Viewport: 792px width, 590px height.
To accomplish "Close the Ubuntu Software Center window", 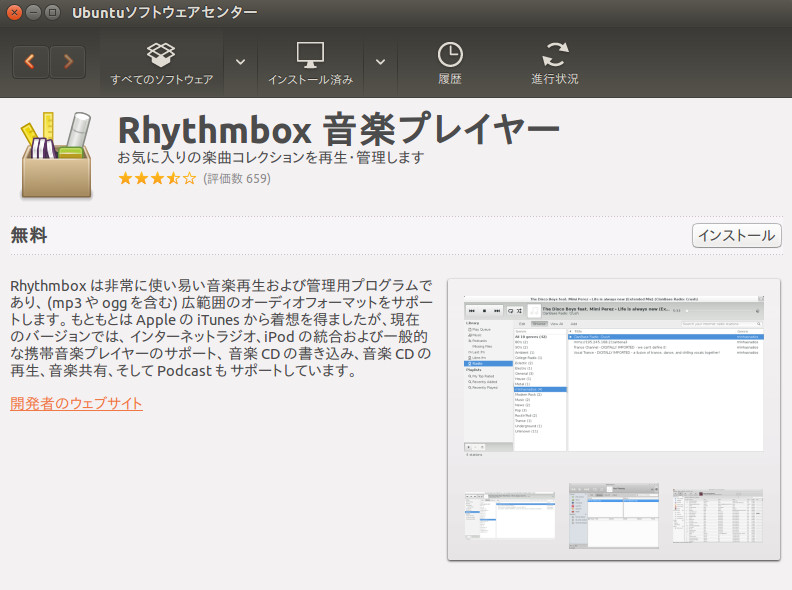I will point(14,12).
